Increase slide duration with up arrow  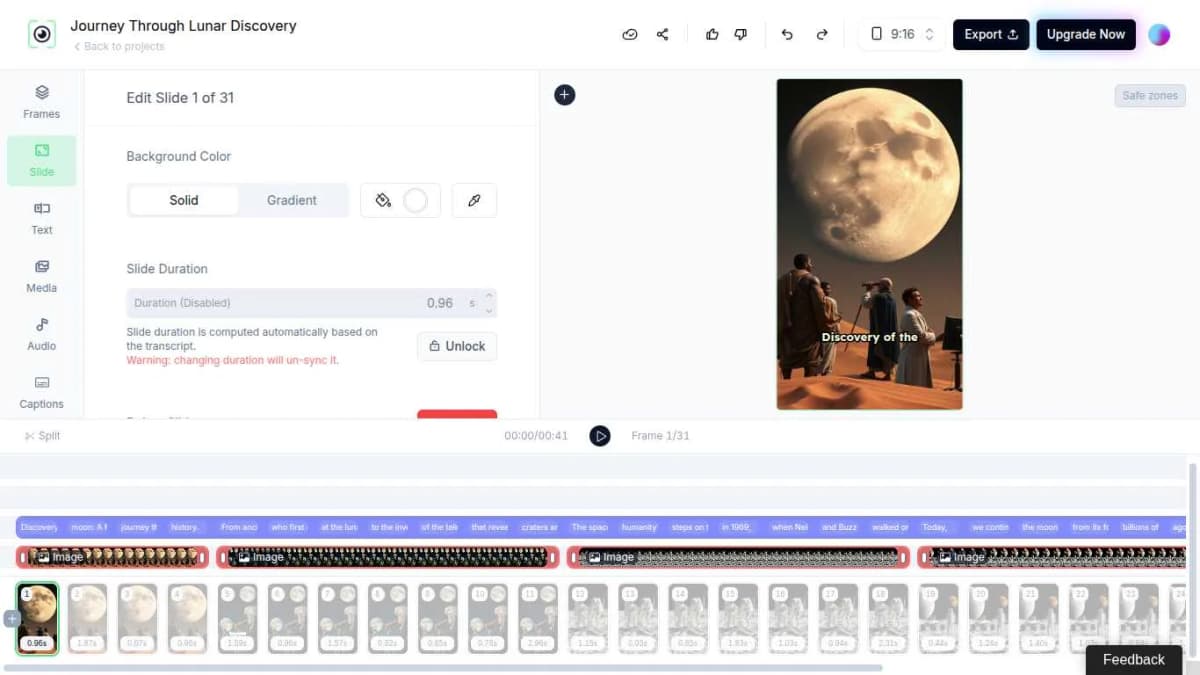(x=489, y=296)
